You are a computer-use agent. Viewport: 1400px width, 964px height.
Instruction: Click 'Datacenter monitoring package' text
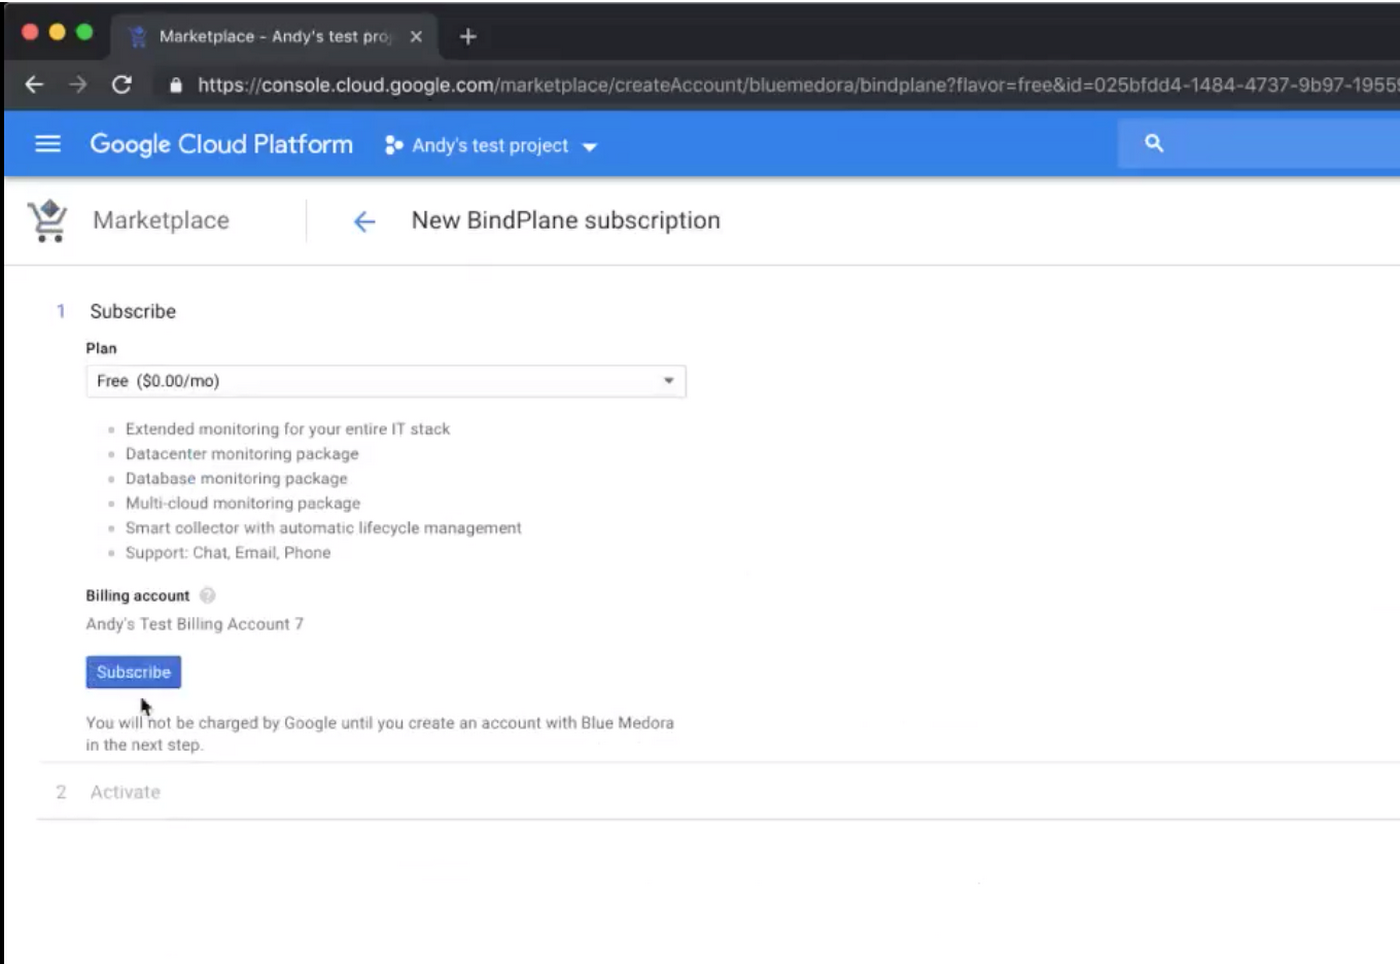(x=242, y=454)
